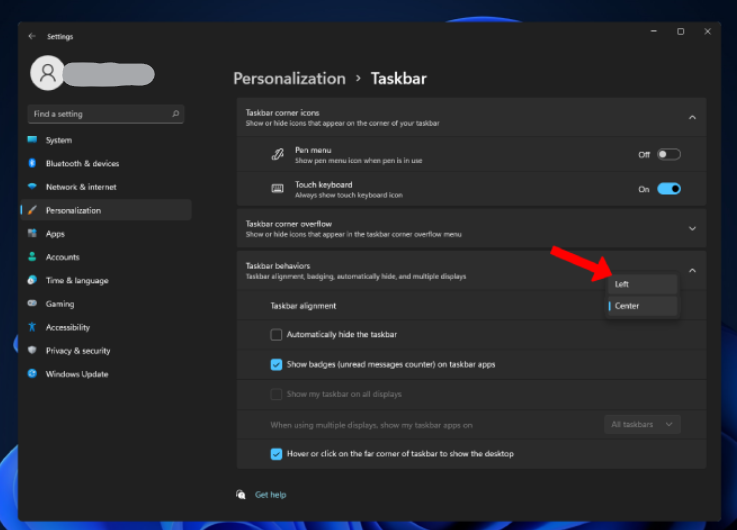
Task: Click the Accounts person icon
Action: coord(32,257)
